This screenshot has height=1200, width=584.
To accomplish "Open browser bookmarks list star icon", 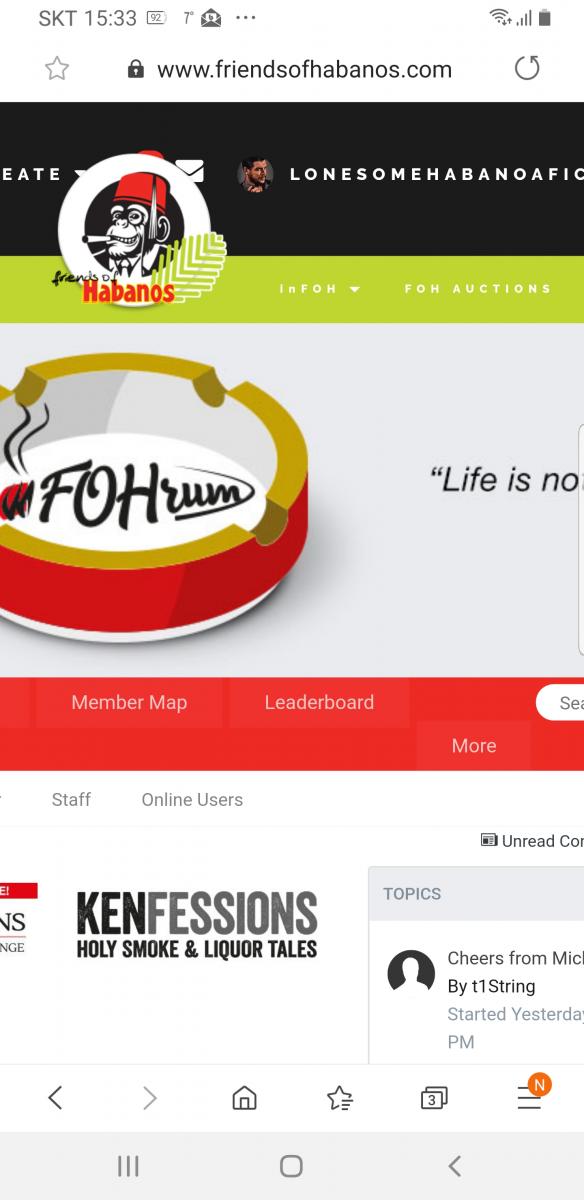I will pyautogui.click(x=340, y=1098).
